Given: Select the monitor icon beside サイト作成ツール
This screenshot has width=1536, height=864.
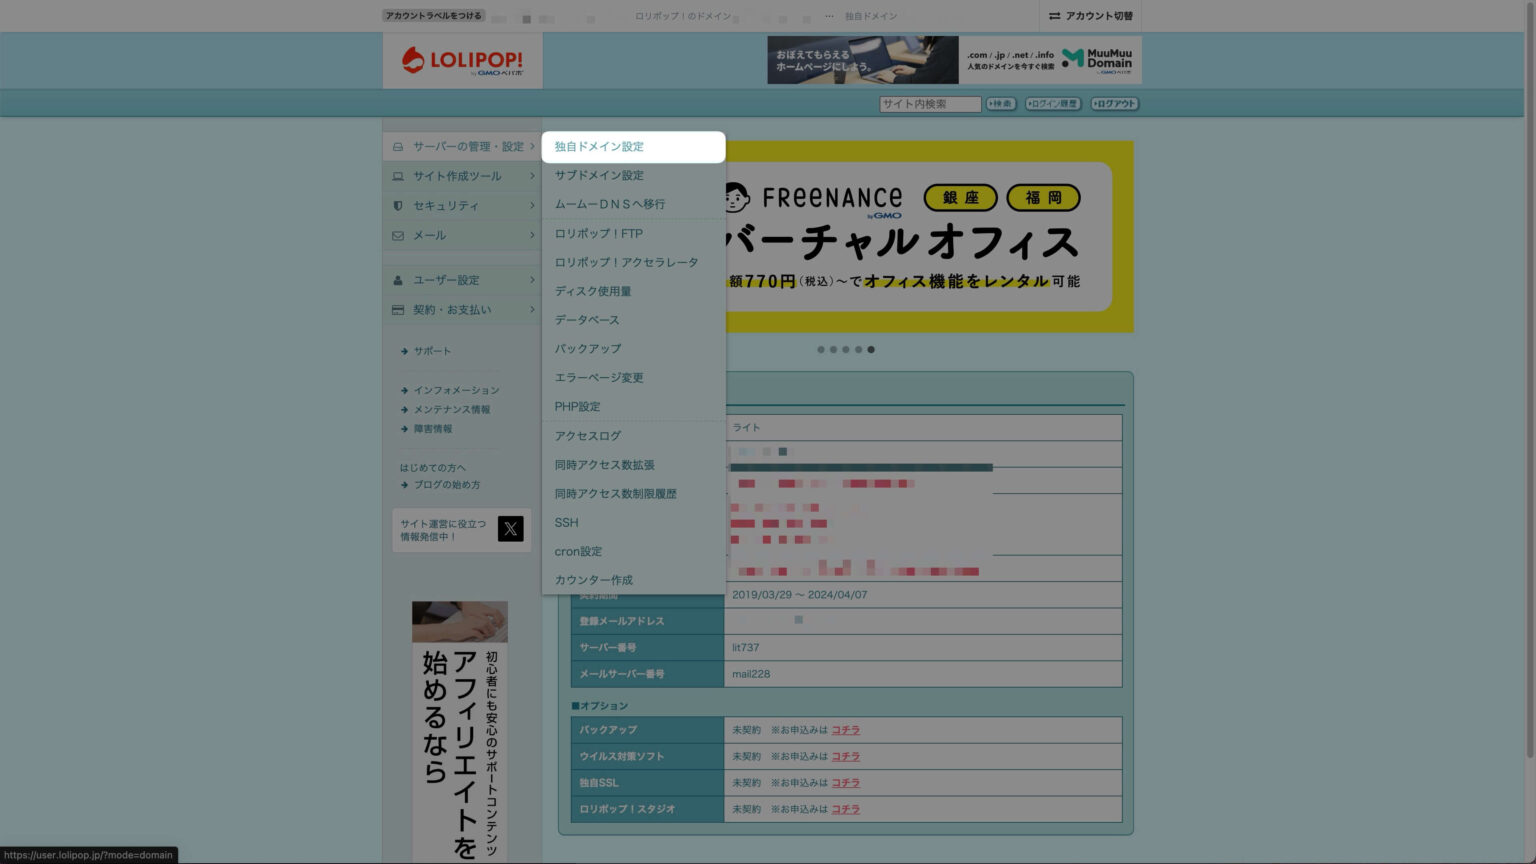Looking at the screenshot, I should pos(397,176).
